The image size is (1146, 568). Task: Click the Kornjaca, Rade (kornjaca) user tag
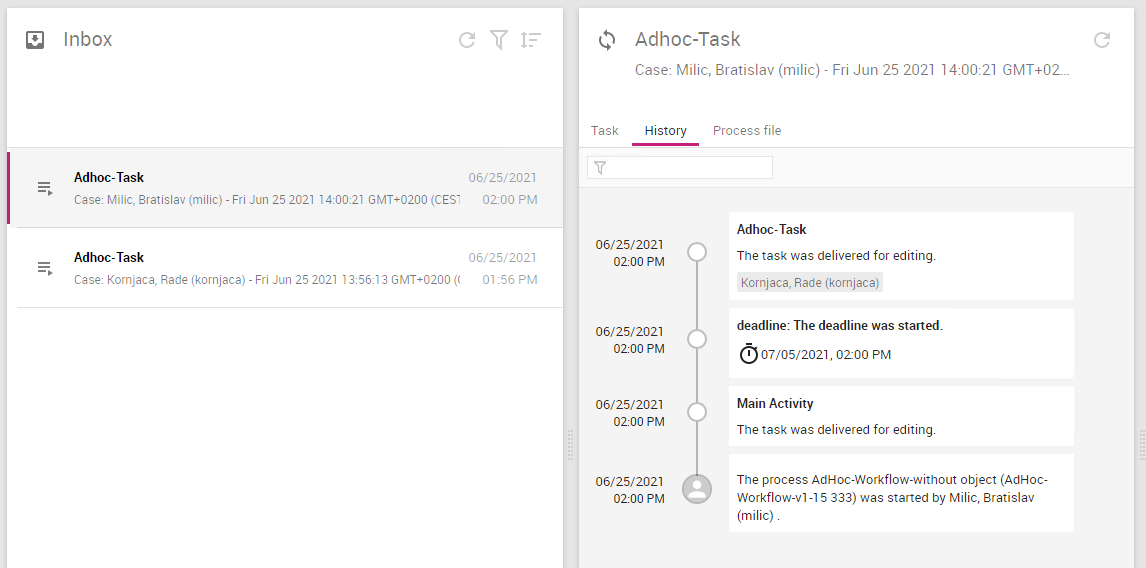pos(810,283)
